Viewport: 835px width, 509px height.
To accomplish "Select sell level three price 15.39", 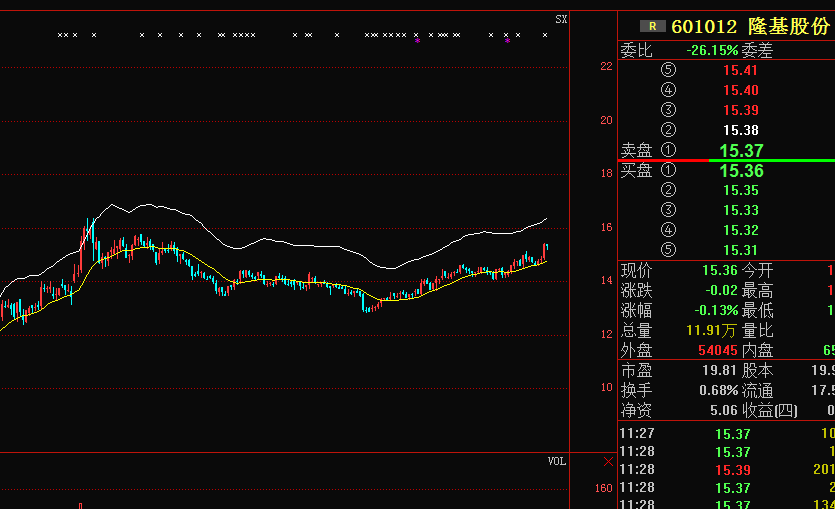I will pos(740,110).
